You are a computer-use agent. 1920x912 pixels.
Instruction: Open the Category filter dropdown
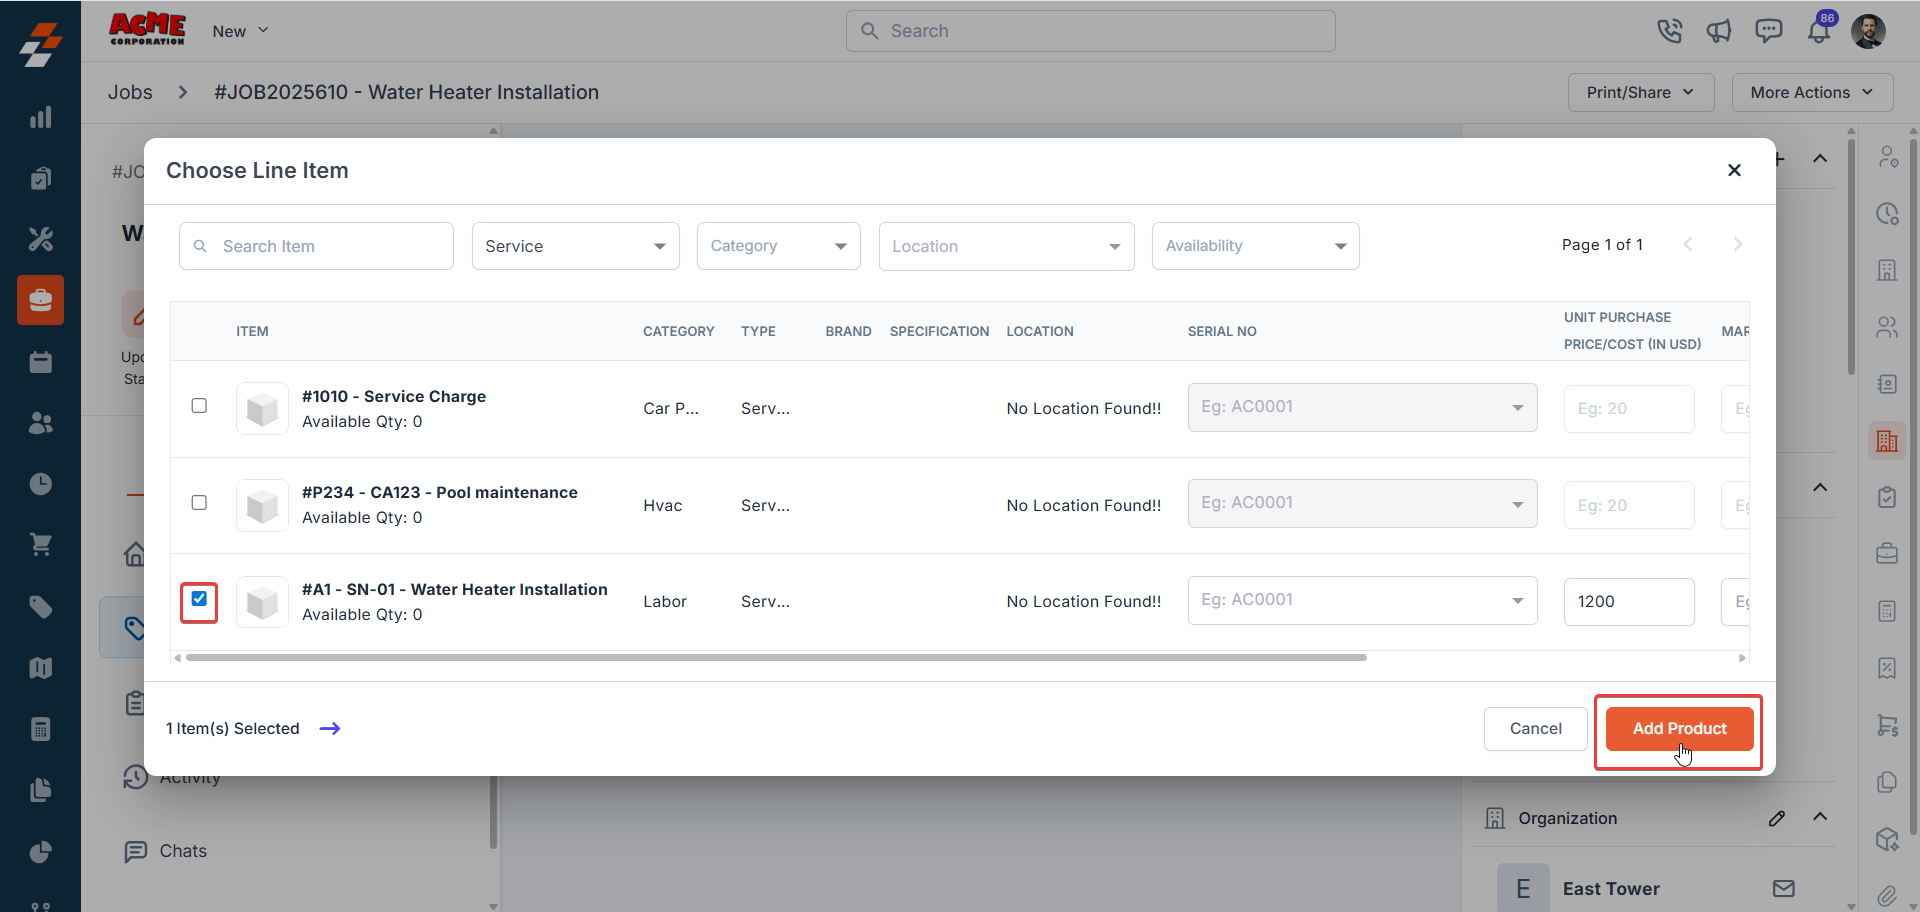pyautogui.click(x=779, y=246)
